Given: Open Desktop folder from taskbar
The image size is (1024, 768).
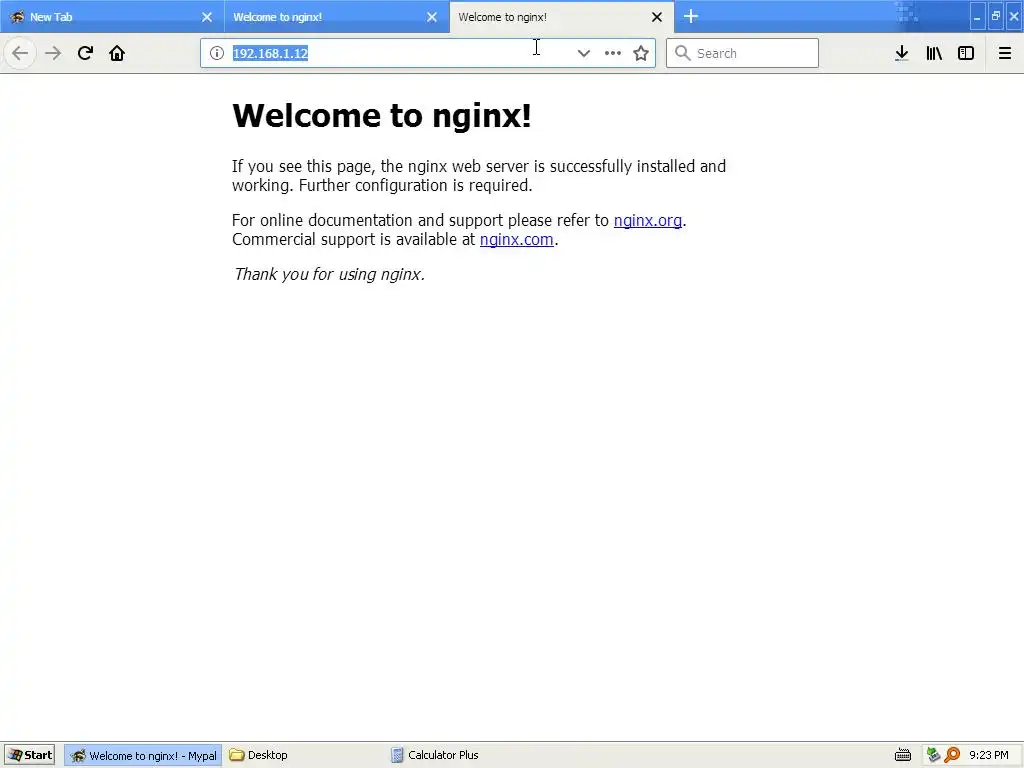Looking at the screenshot, I should 259,755.
